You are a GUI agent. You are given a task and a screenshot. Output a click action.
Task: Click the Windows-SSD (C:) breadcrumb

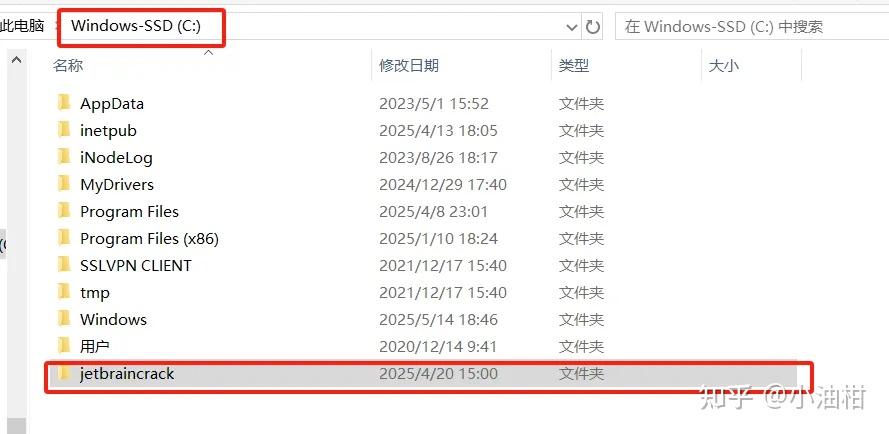pyautogui.click(x=136, y=26)
